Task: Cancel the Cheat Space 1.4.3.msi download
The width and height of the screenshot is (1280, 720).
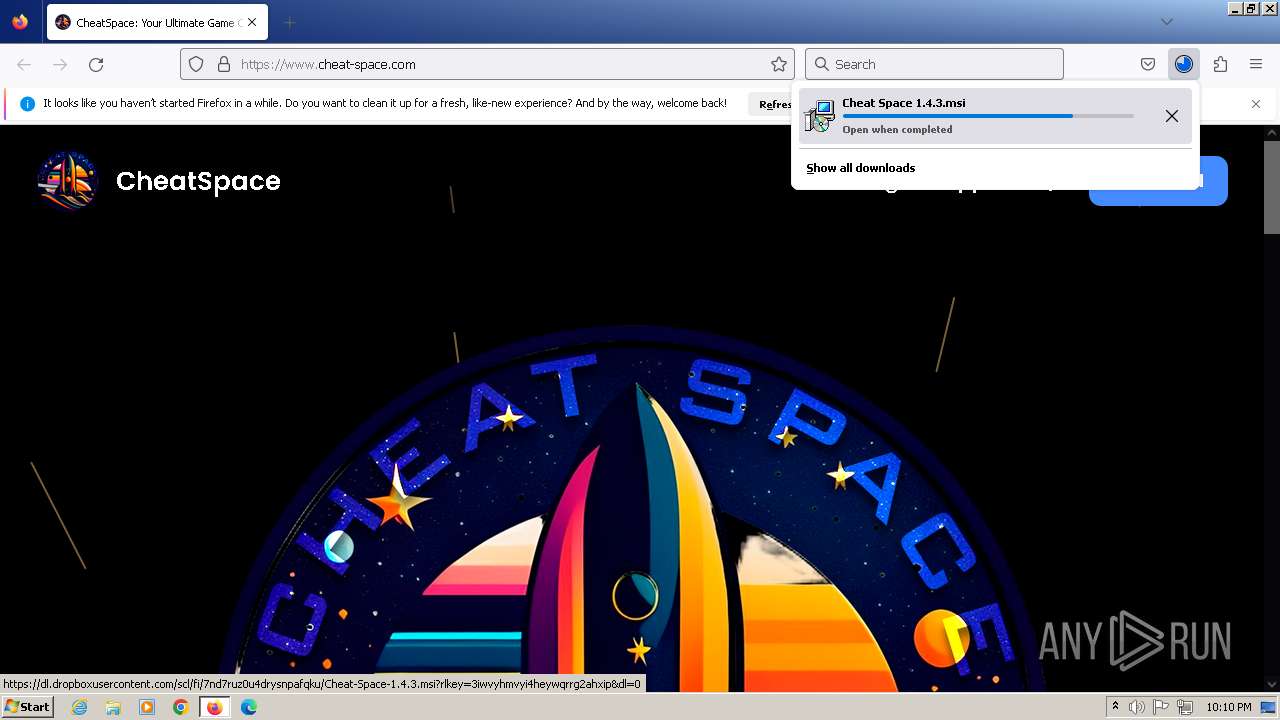Action: [1172, 116]
